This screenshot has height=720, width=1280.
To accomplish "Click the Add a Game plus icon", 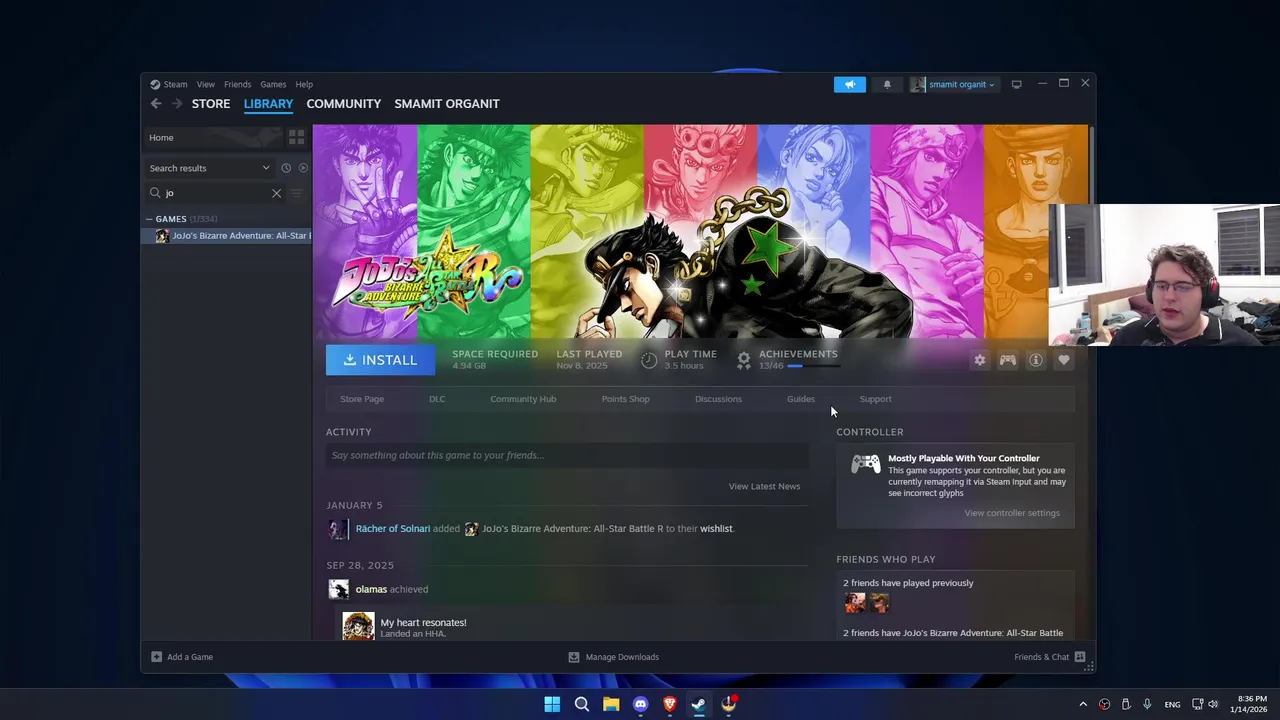I will (x=156, y=657).
